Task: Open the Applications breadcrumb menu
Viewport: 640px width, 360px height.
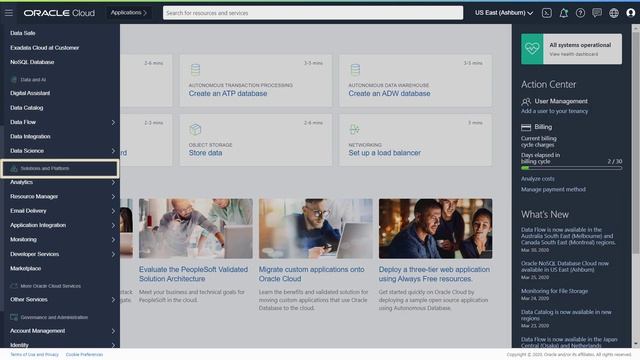Action: coord(129,13)
